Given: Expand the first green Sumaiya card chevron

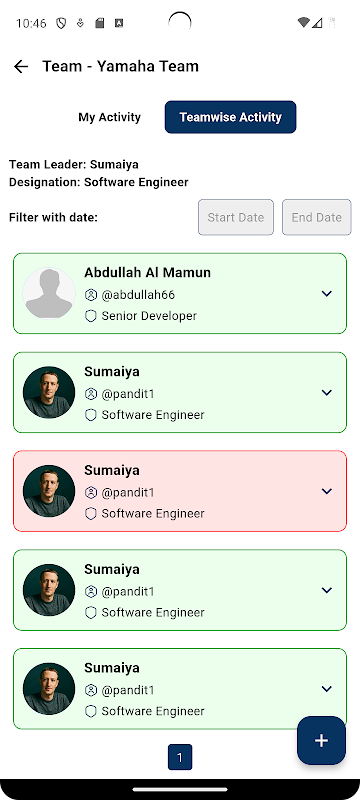Looking at the screenshot, I should click(x=327, y=392).
